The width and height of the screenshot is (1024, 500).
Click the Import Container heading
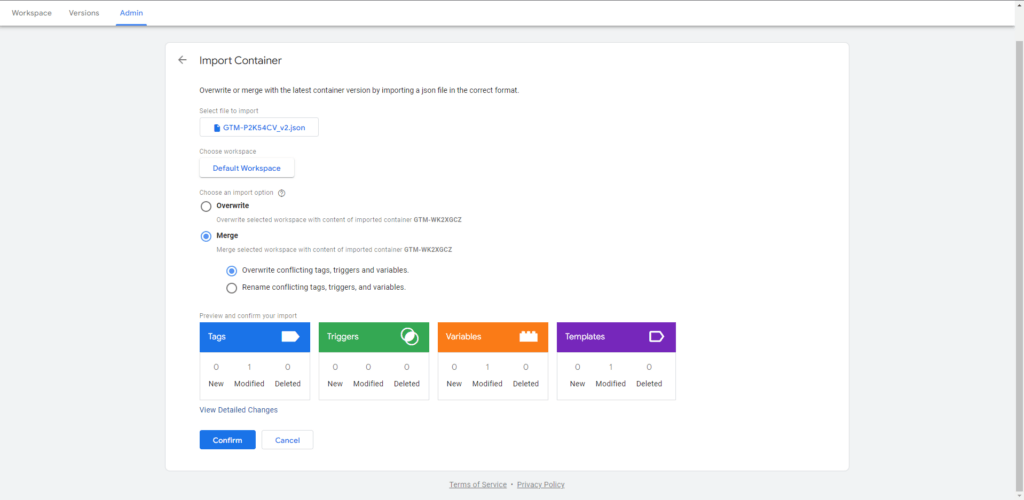click(240, 60)
